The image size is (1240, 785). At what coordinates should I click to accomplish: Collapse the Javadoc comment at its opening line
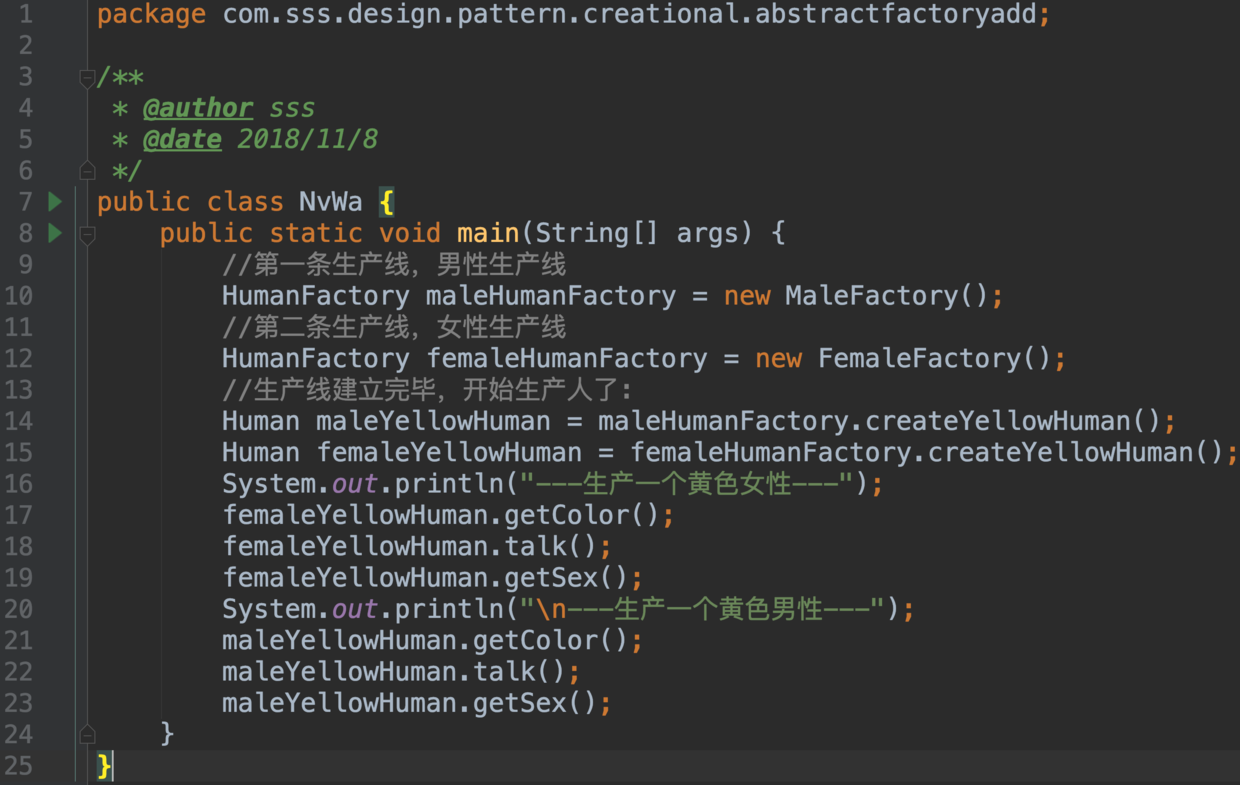(x=87, y=78)
